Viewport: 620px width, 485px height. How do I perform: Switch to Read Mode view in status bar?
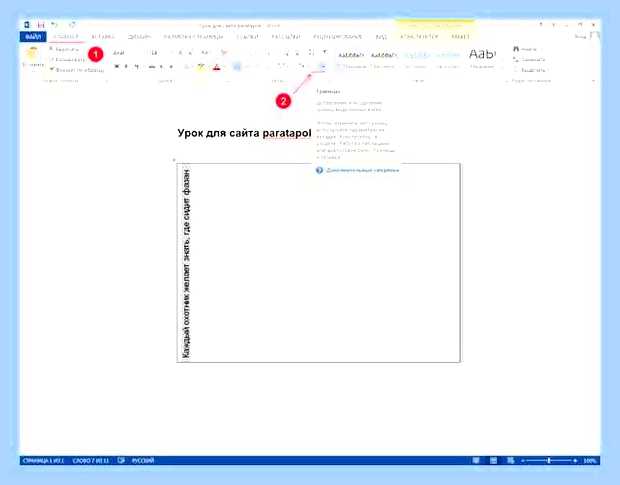tap(476, 460)
